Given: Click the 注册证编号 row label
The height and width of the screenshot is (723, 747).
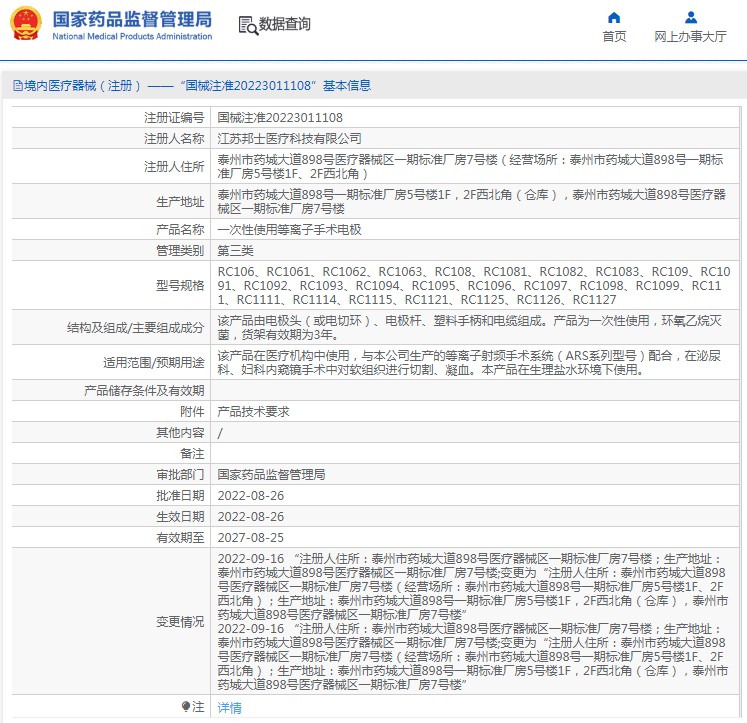Looking at the screenshot, I should (174, 118).
